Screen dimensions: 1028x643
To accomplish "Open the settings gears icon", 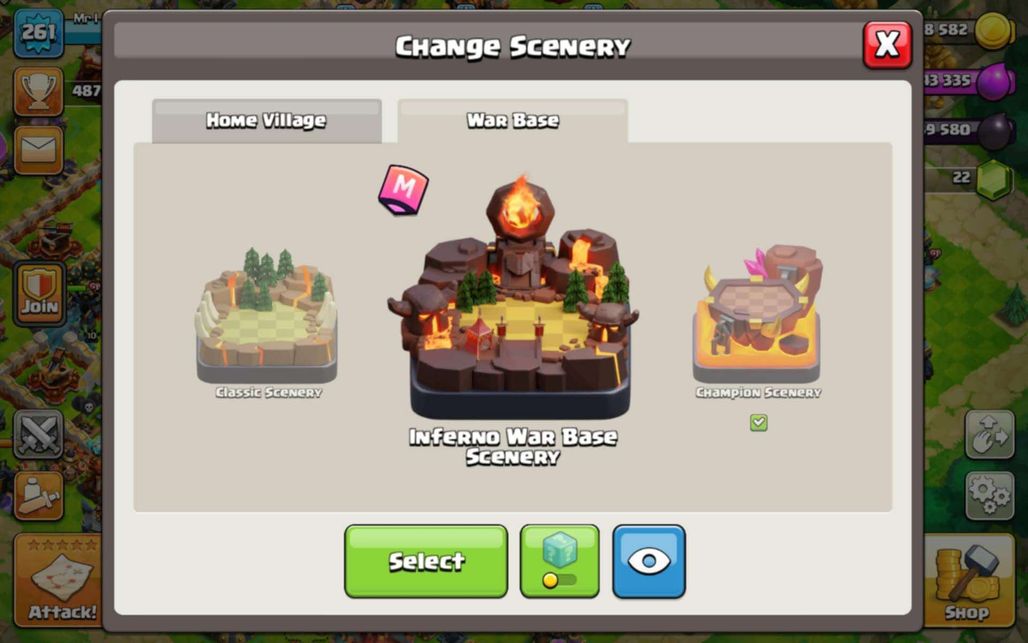I will [989, 495].
